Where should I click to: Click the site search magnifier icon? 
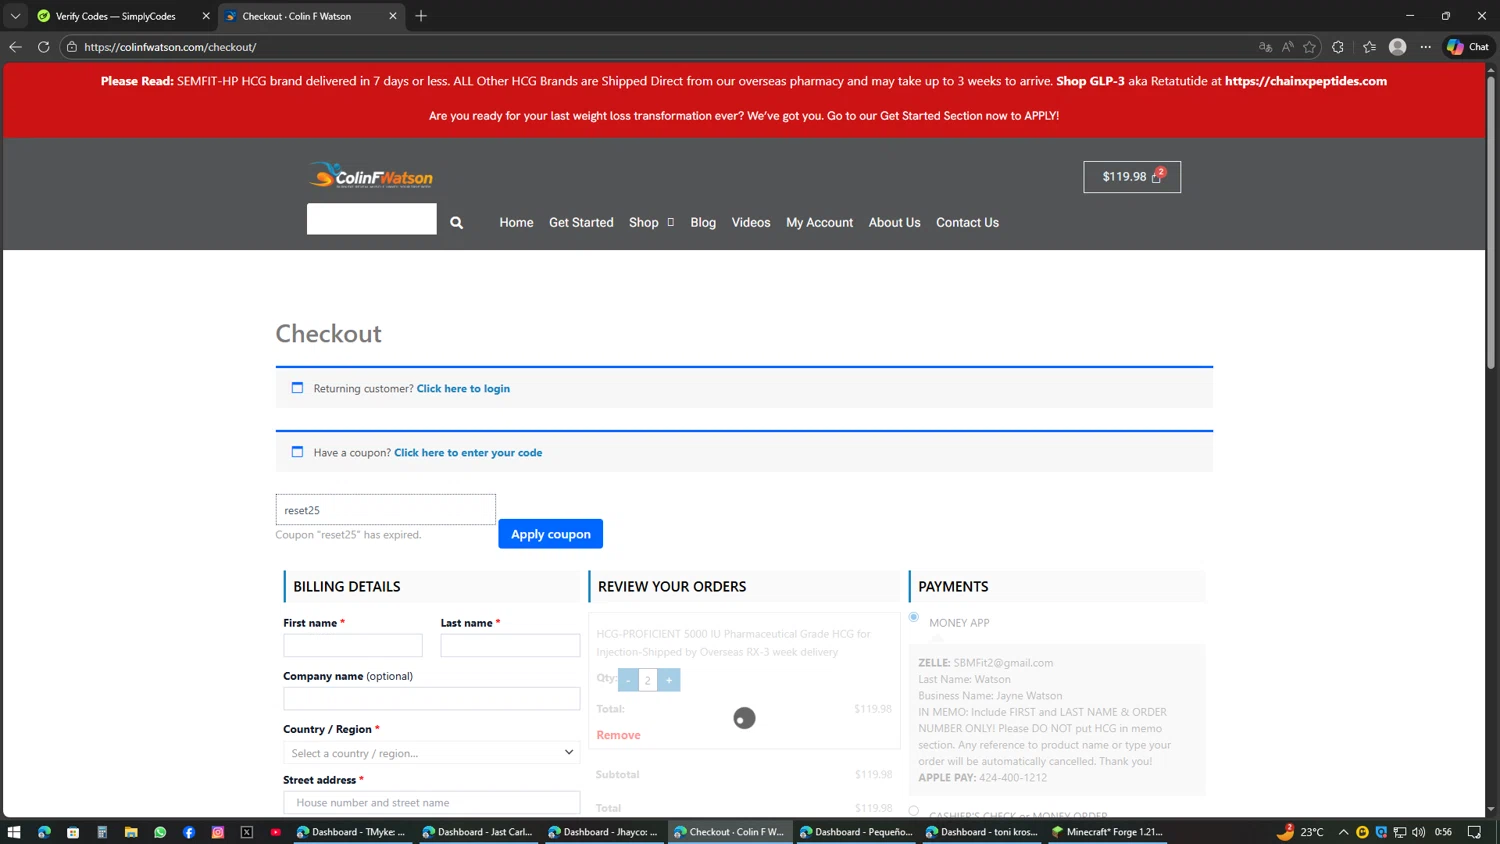point(457,223)
